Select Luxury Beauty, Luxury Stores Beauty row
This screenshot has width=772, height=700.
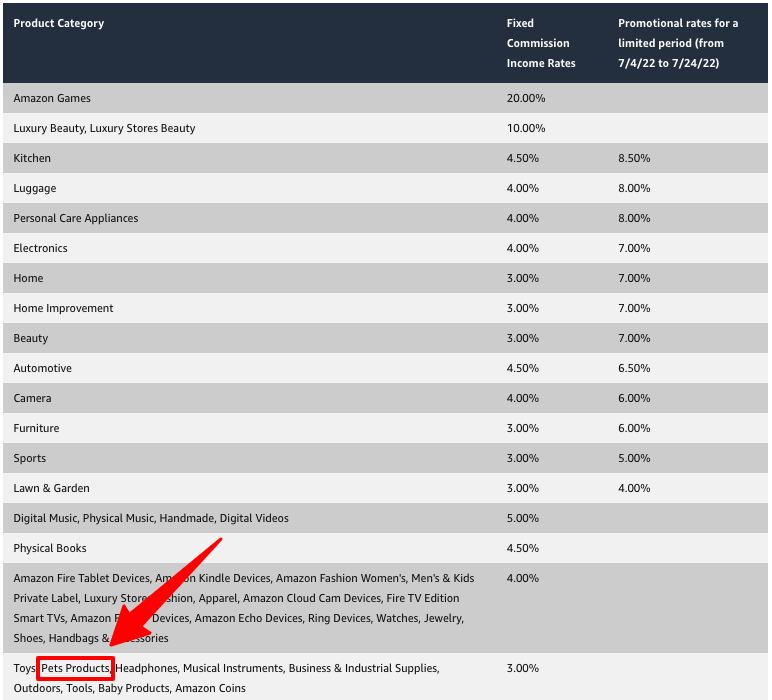(x=104, y=128)
